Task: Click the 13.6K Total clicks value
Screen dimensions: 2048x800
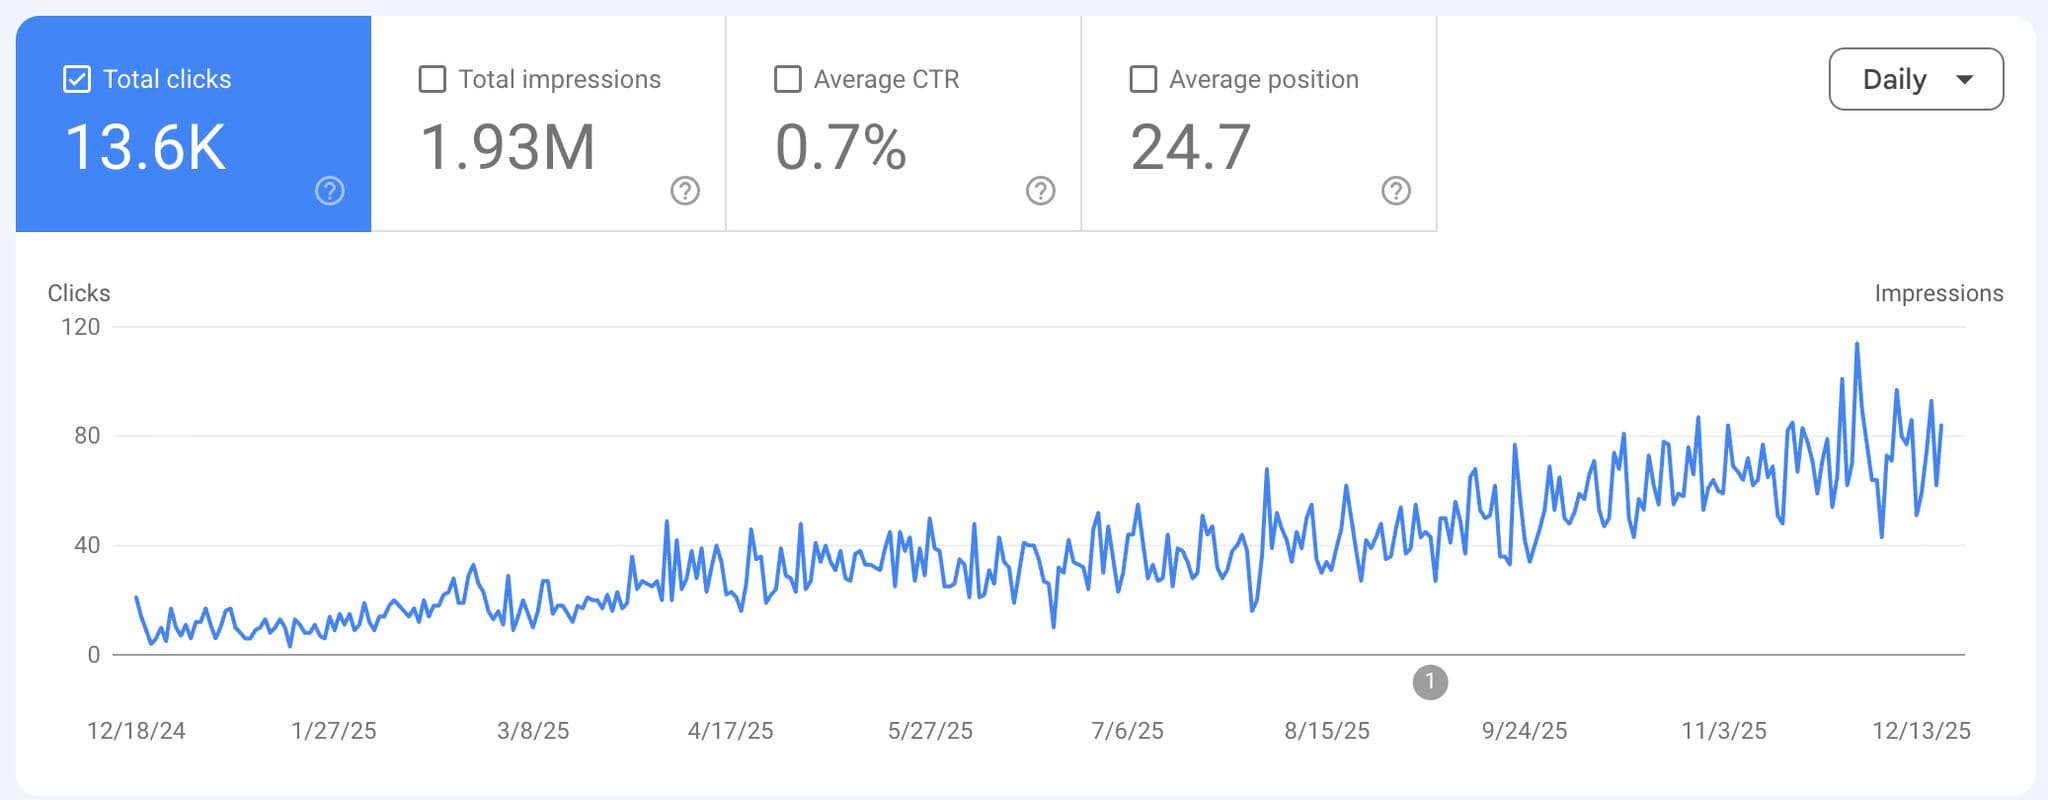Action: click(x=146, y=148)
